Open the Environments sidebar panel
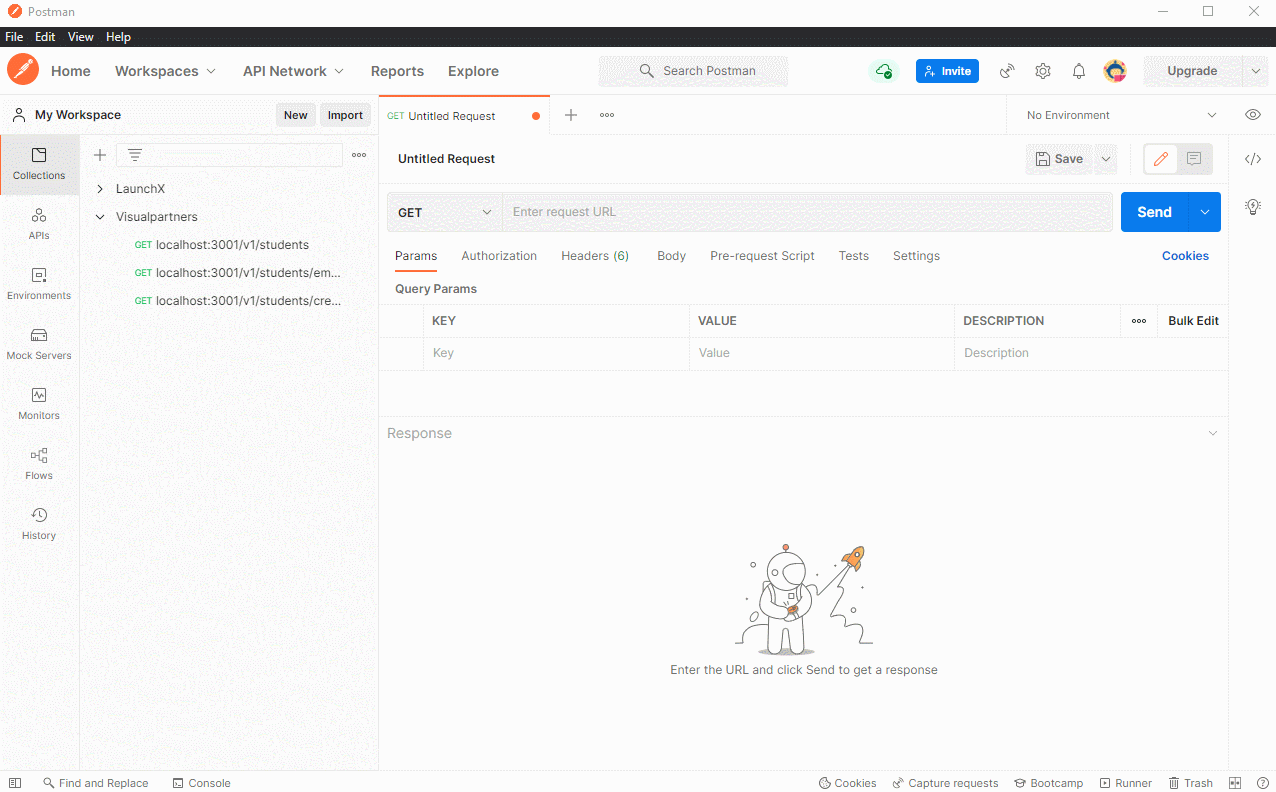Image resolution: width=1276 pixels, height=792 pixels. click(39, 285)
